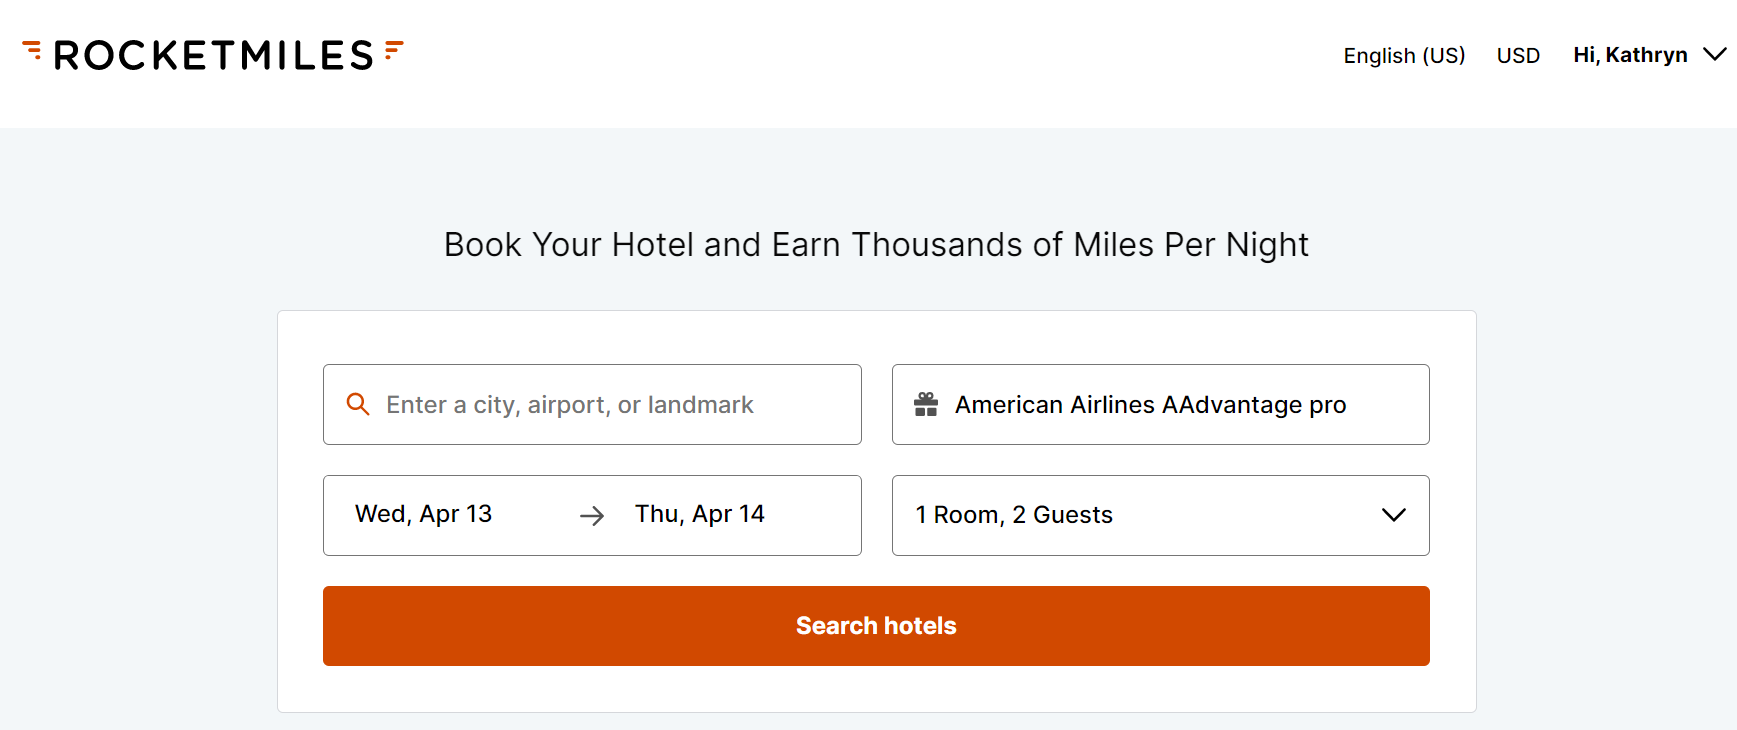
Task: Select the check-out date Thu, Apr 14
Action: 699,514
